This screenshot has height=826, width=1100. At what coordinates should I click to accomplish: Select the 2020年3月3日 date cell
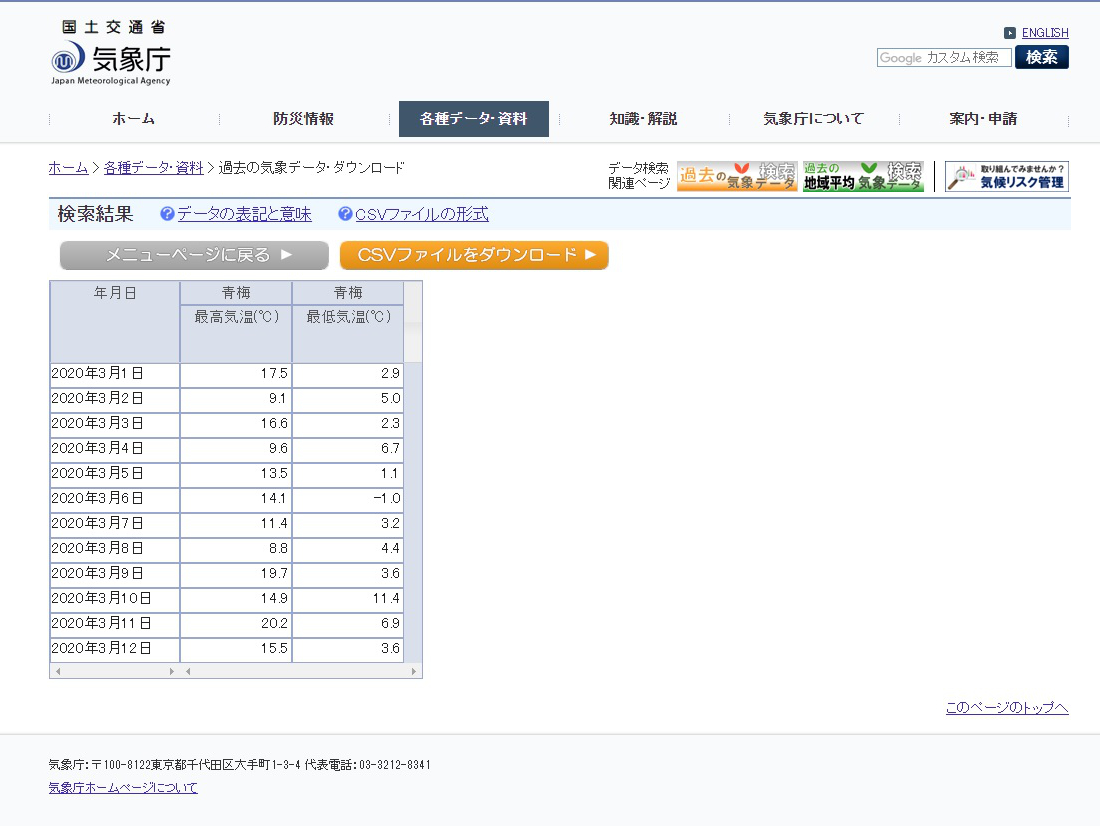[115, 424]
